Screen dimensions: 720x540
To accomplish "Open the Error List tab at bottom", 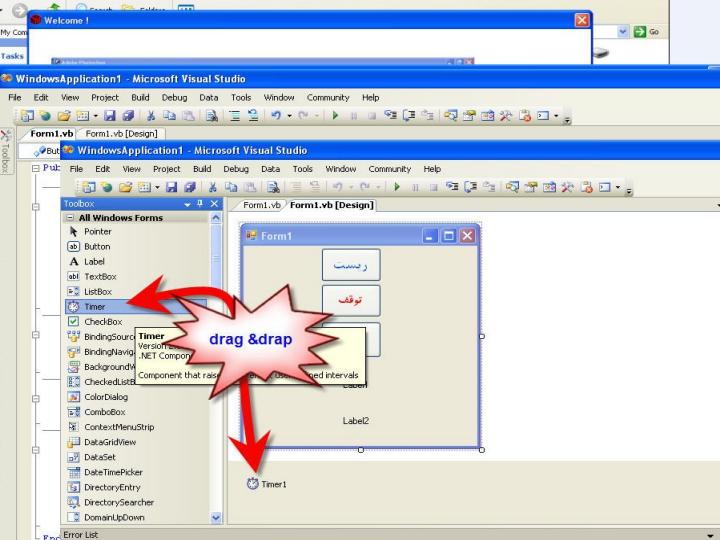I will [x=80, y=534].
